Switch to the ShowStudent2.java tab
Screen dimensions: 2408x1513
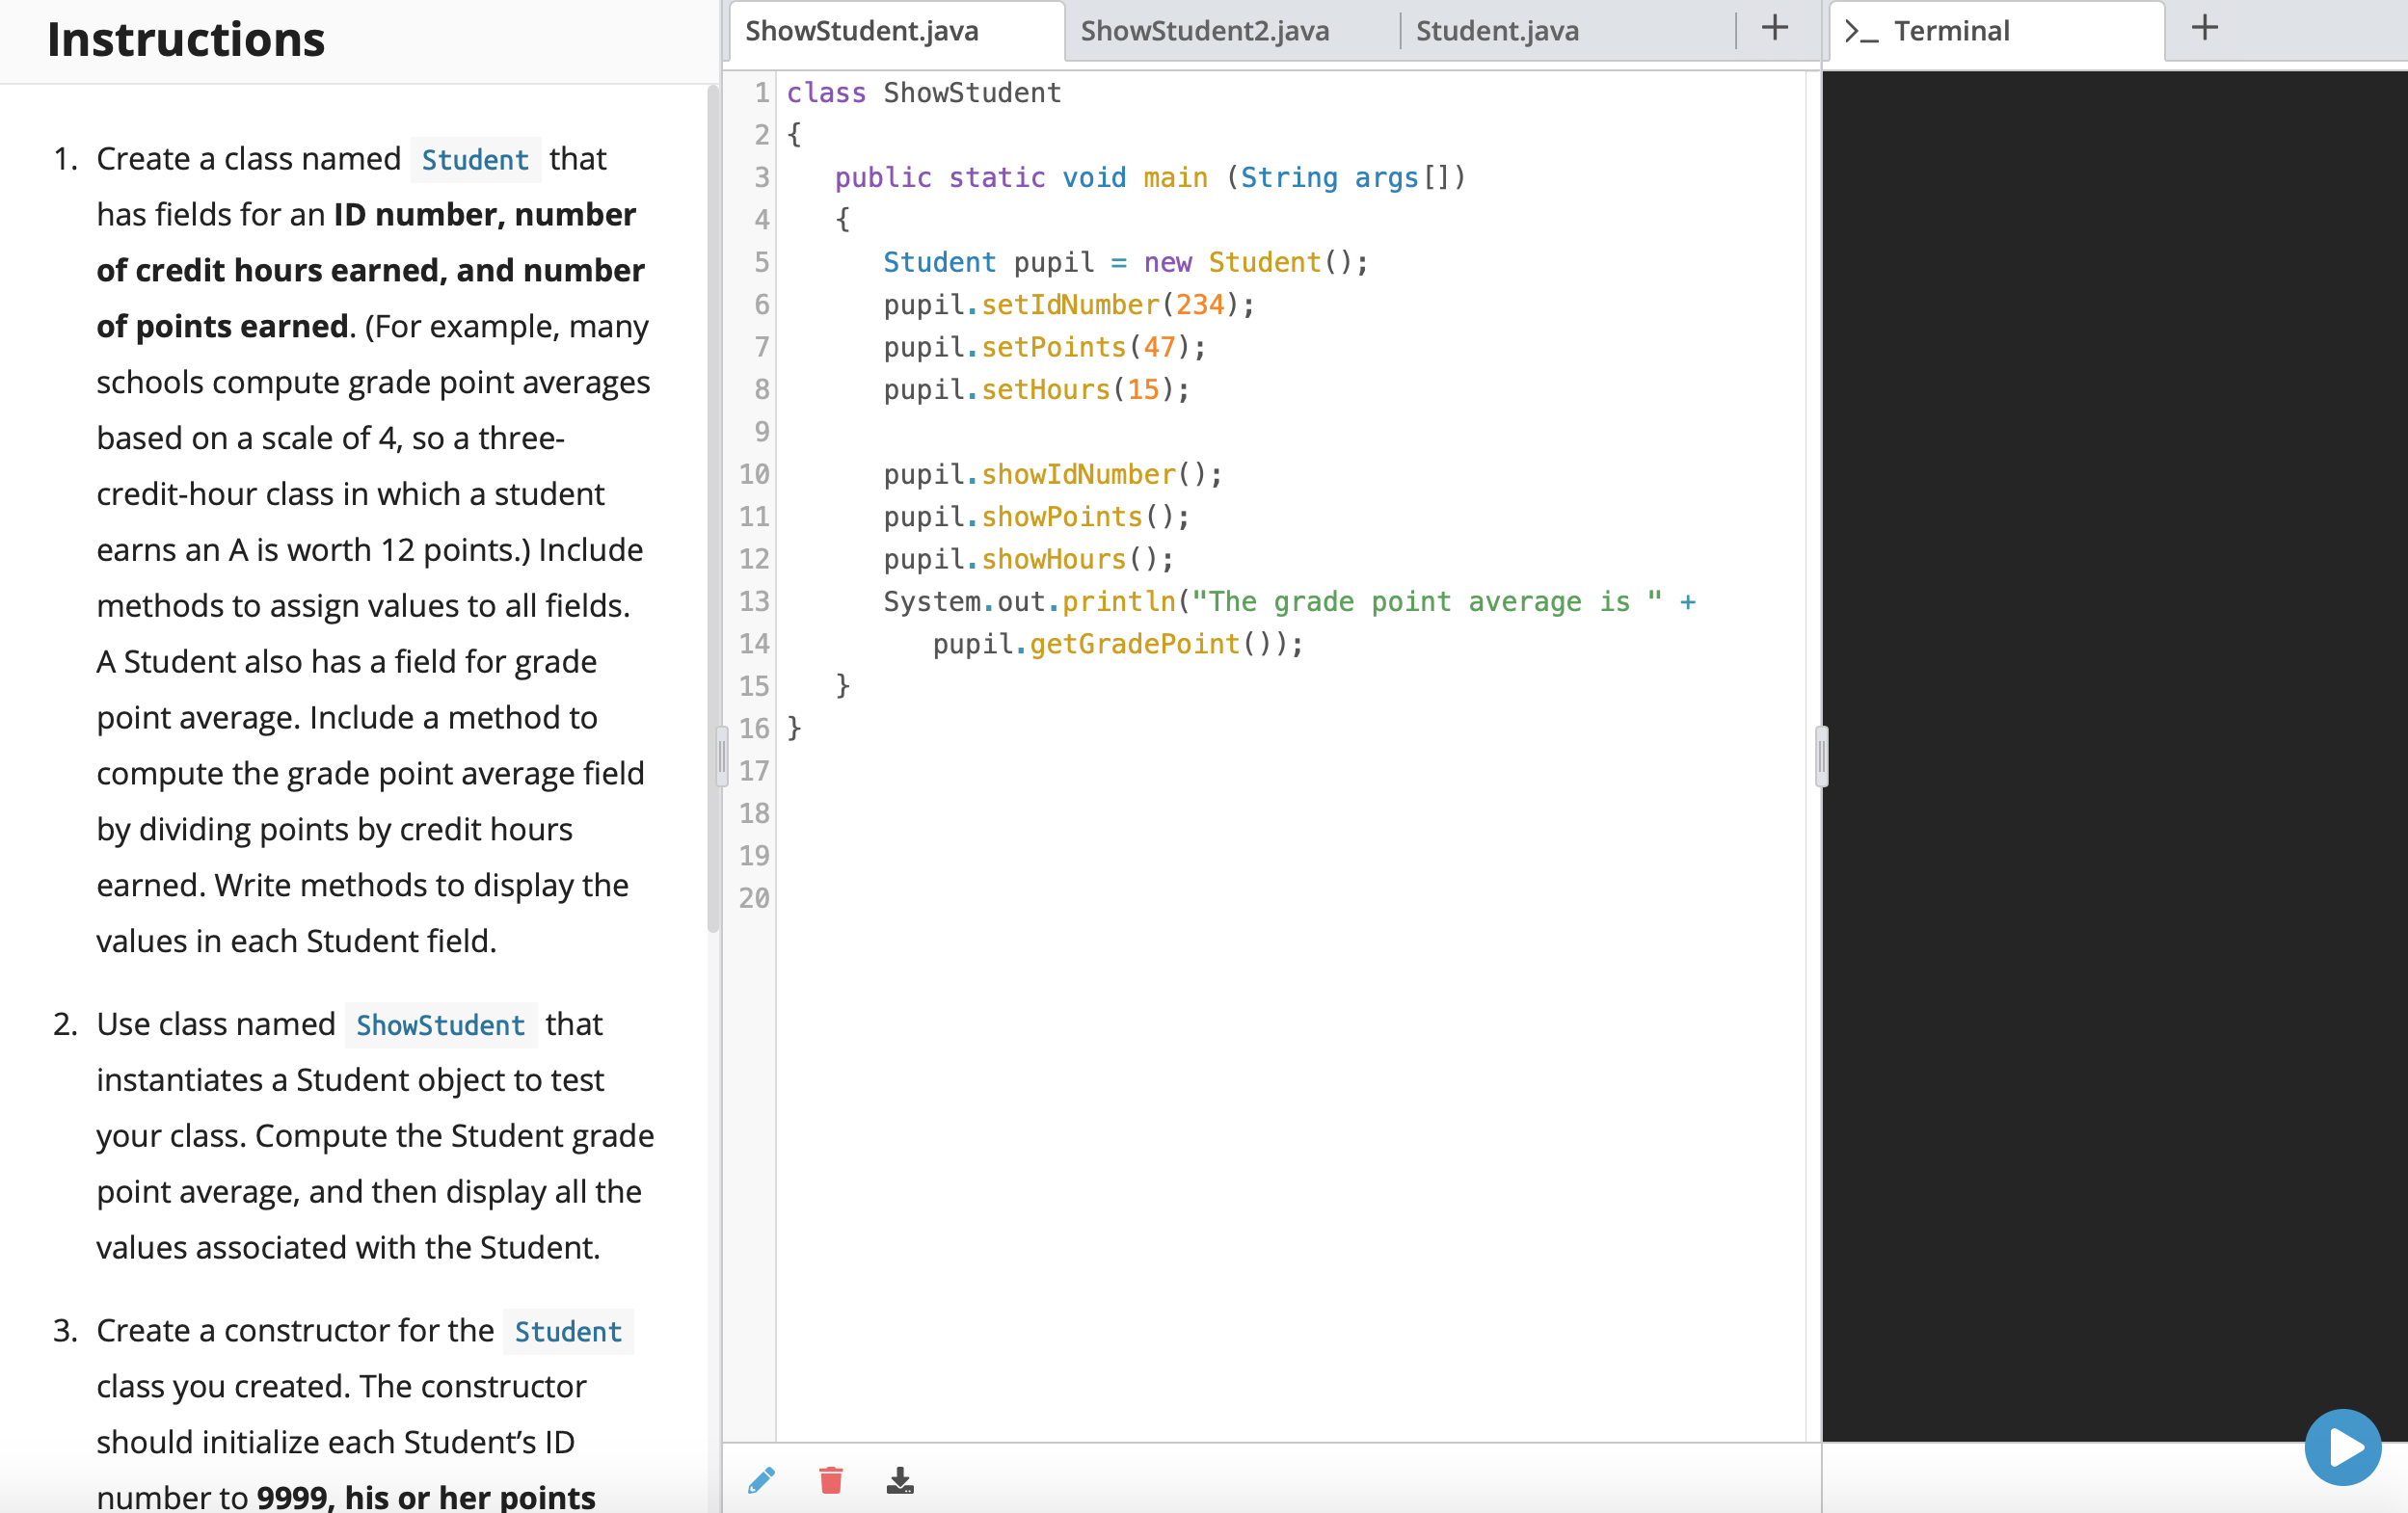point(1203,31)
